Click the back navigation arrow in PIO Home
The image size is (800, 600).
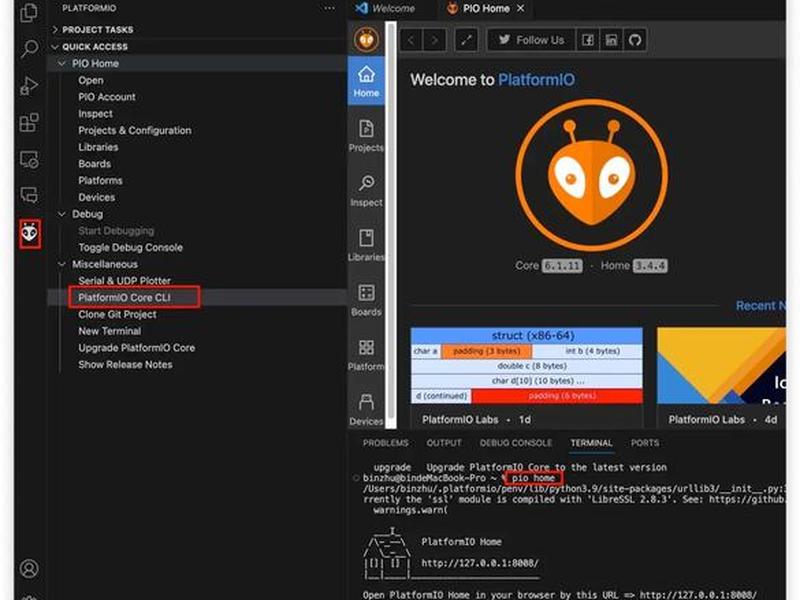point(411,40)
